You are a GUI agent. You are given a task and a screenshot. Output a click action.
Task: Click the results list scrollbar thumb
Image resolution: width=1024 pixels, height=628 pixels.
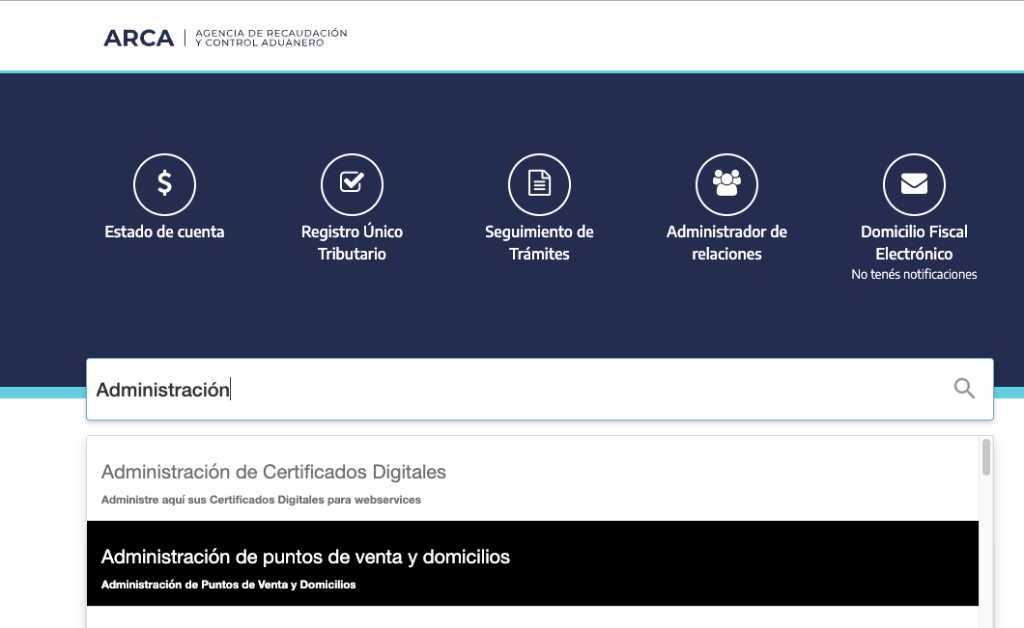coord(986,457)
